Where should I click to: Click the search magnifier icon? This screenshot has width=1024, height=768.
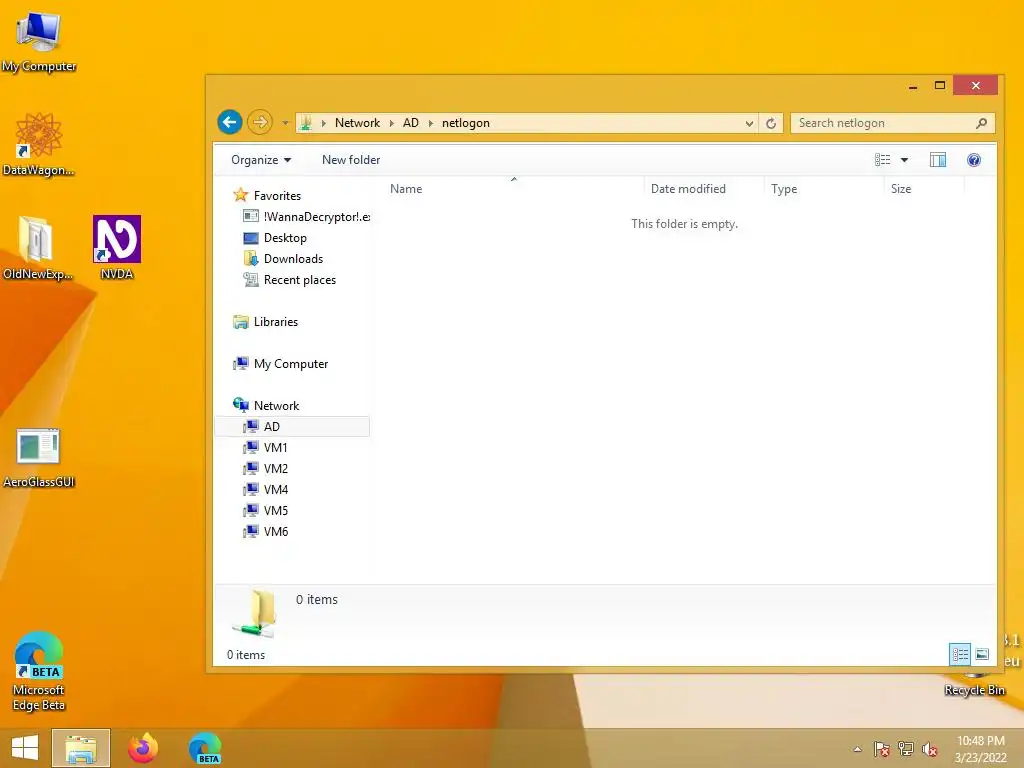[981, 123]
